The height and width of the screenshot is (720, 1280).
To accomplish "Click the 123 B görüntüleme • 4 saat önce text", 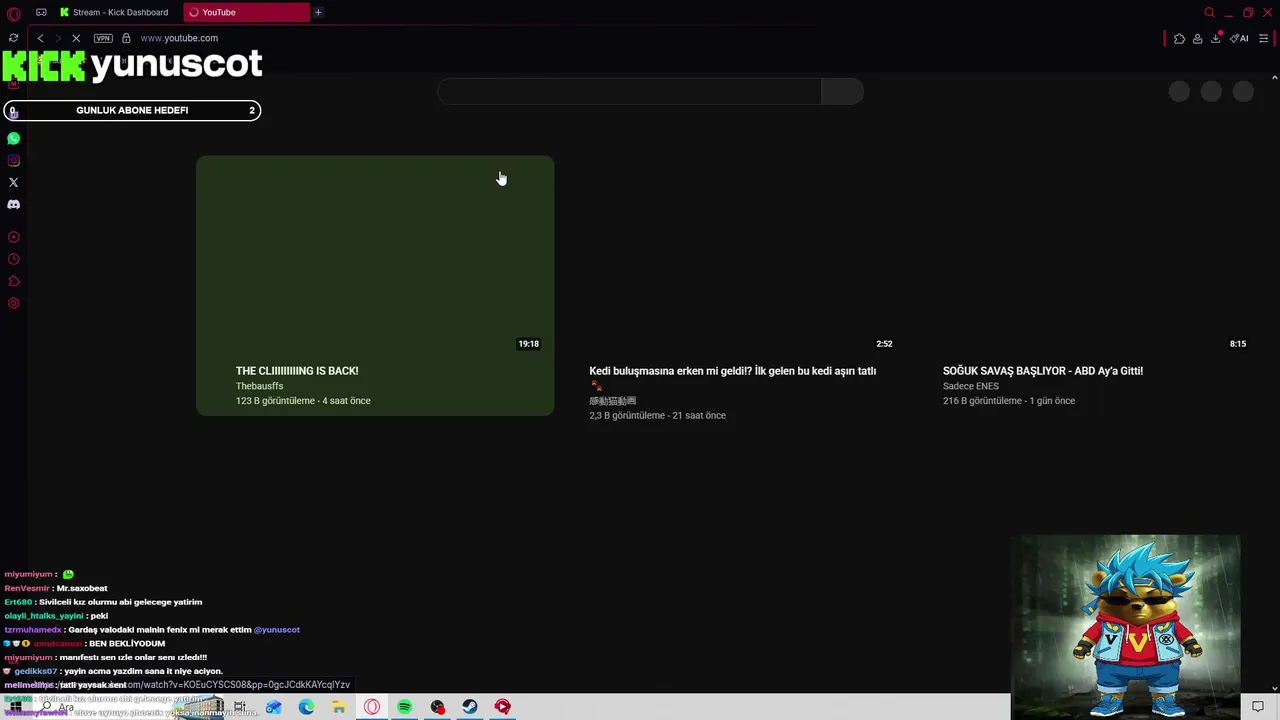I will [303, 401].
